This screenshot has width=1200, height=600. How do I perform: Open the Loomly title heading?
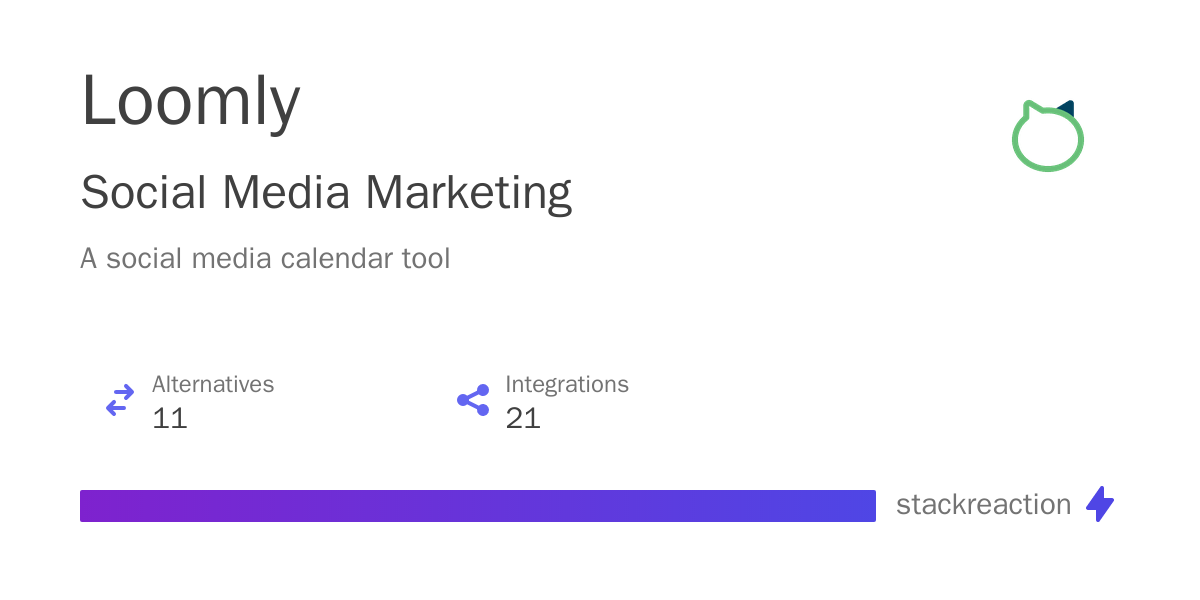(x=190, y=101)
